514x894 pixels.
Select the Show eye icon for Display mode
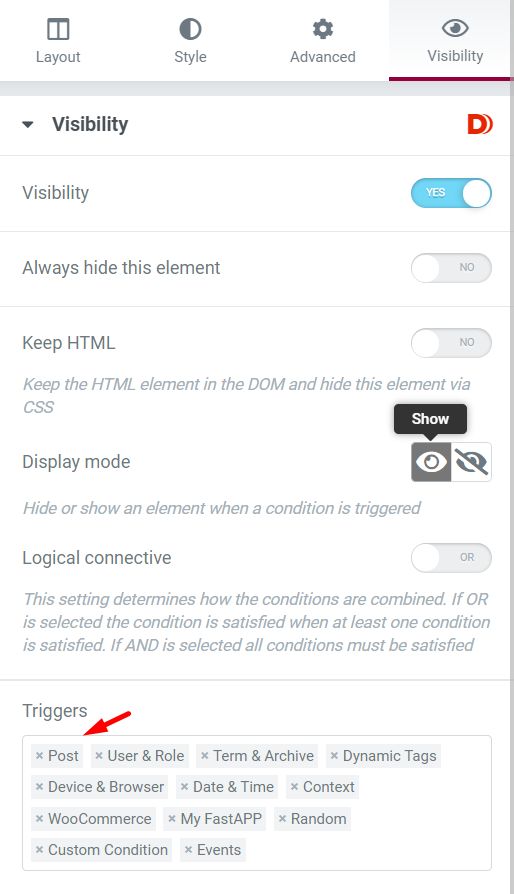click(x=431, y=462)
